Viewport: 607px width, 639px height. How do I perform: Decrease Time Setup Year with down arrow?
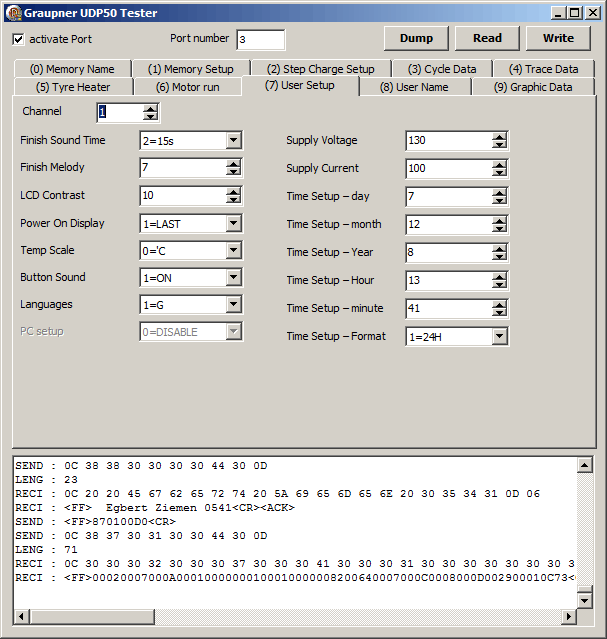[x=499, y=256]
